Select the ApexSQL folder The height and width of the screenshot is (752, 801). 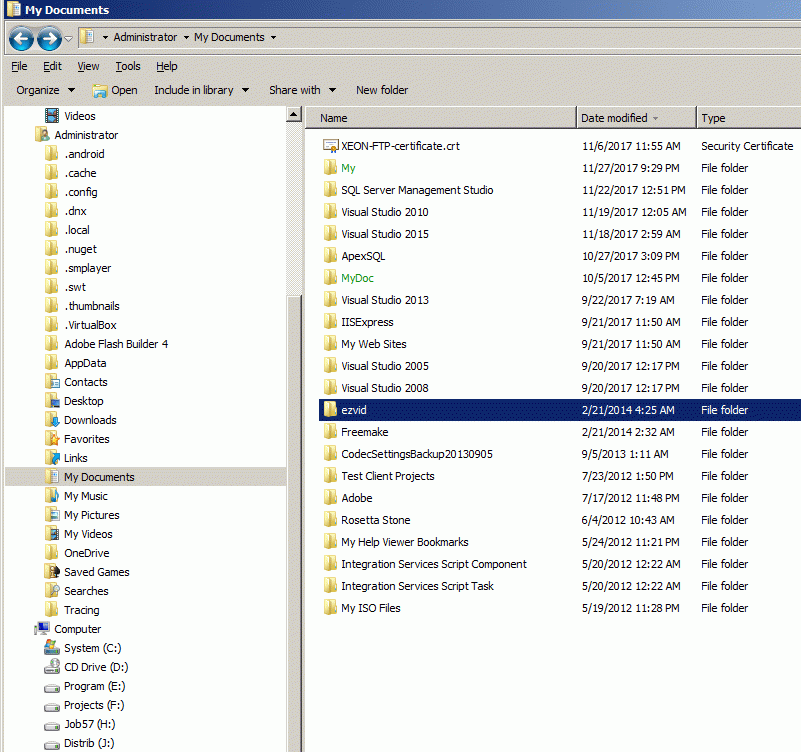354,256
